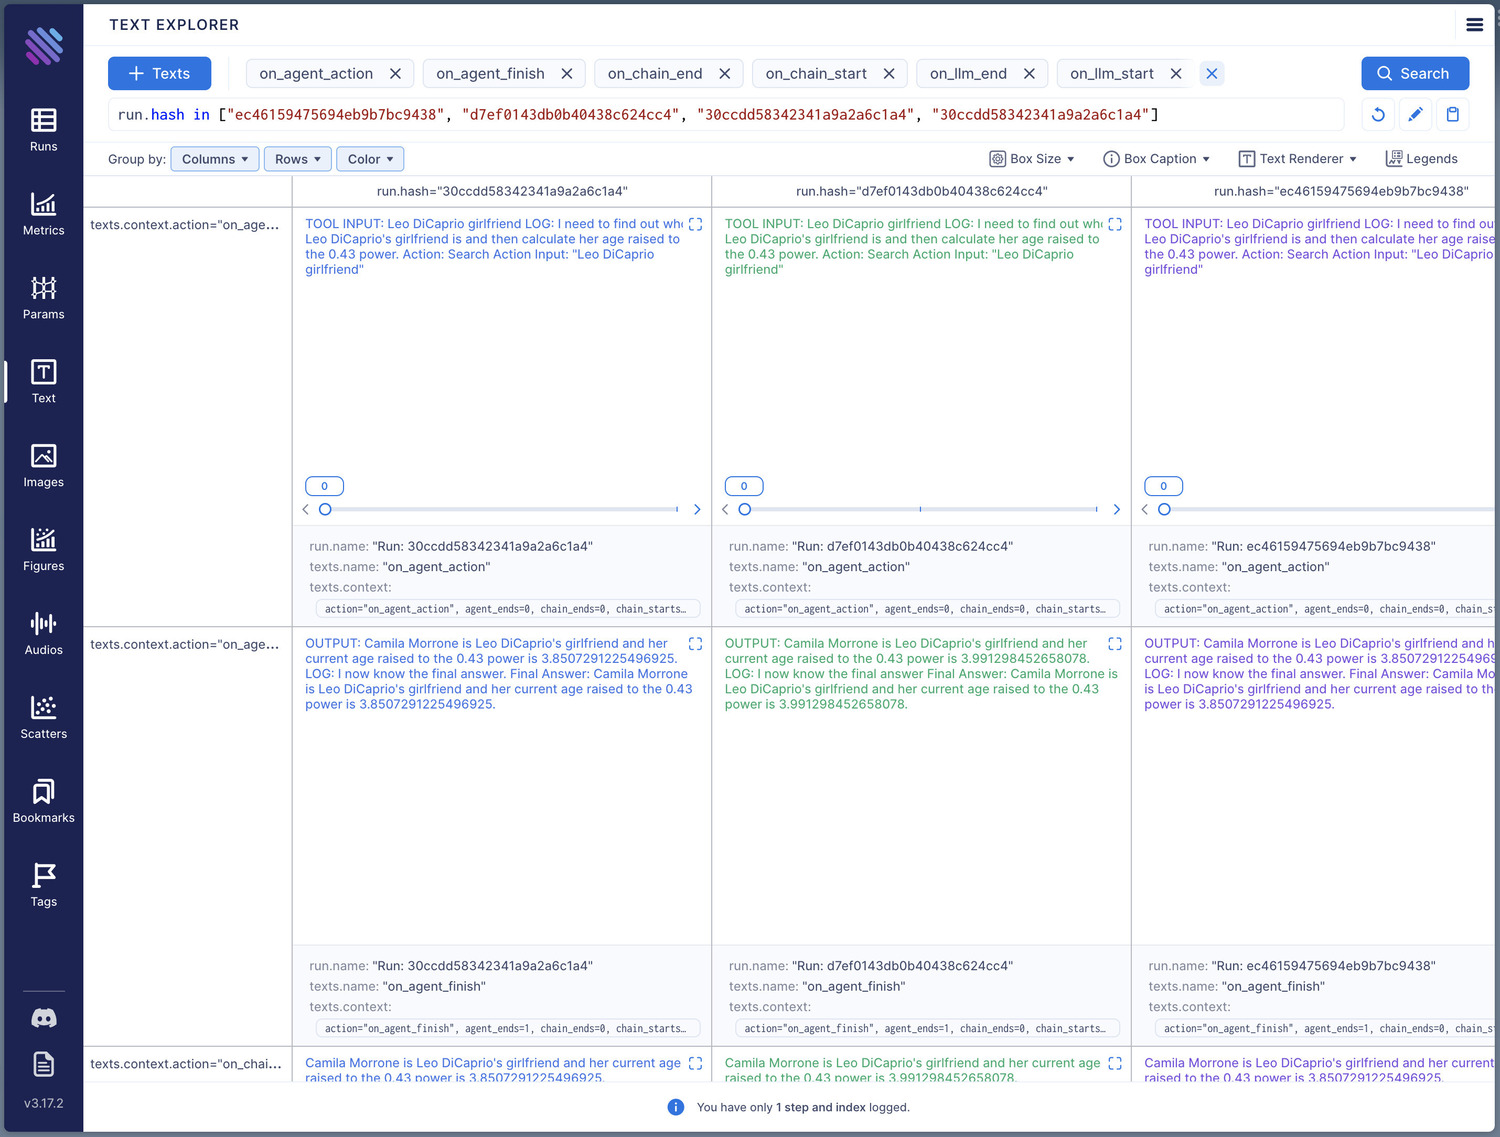Open Bookmarks page

[x=43, y=803]
